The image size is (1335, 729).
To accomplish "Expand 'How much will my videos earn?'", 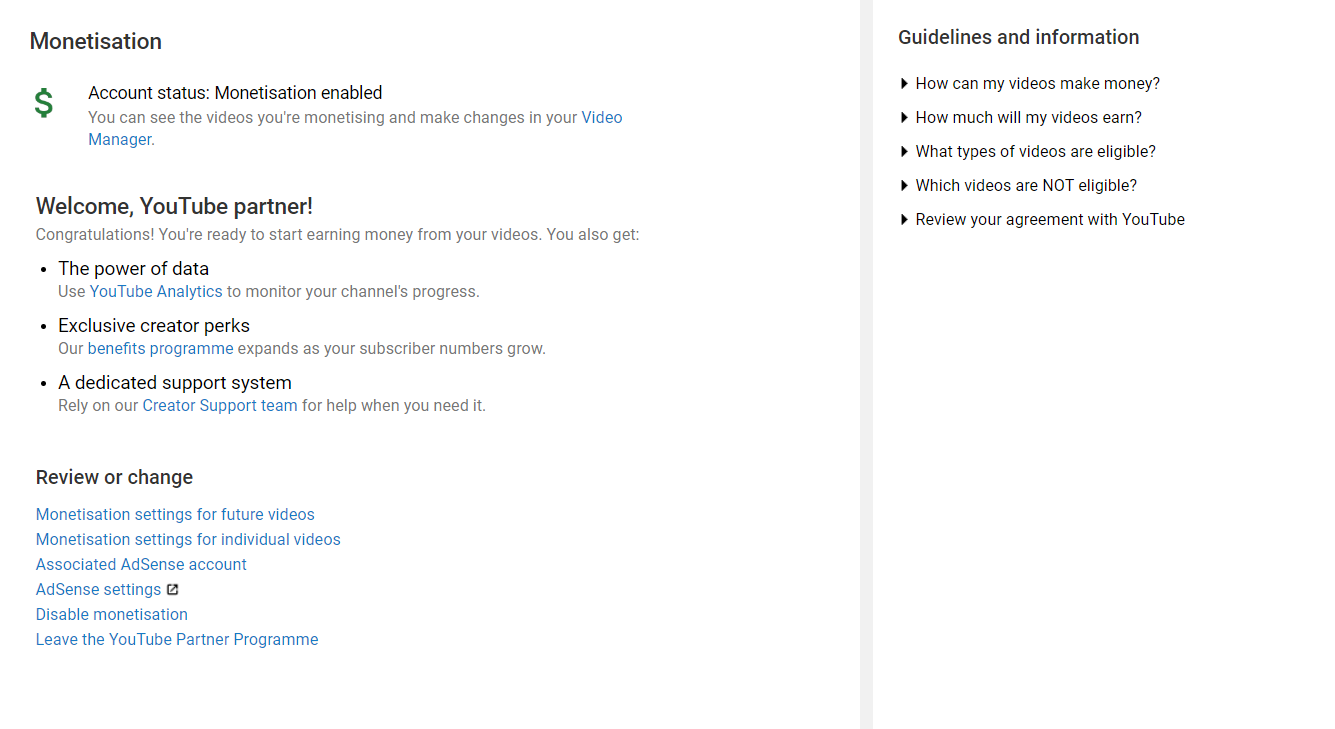I will (1020, 118).
